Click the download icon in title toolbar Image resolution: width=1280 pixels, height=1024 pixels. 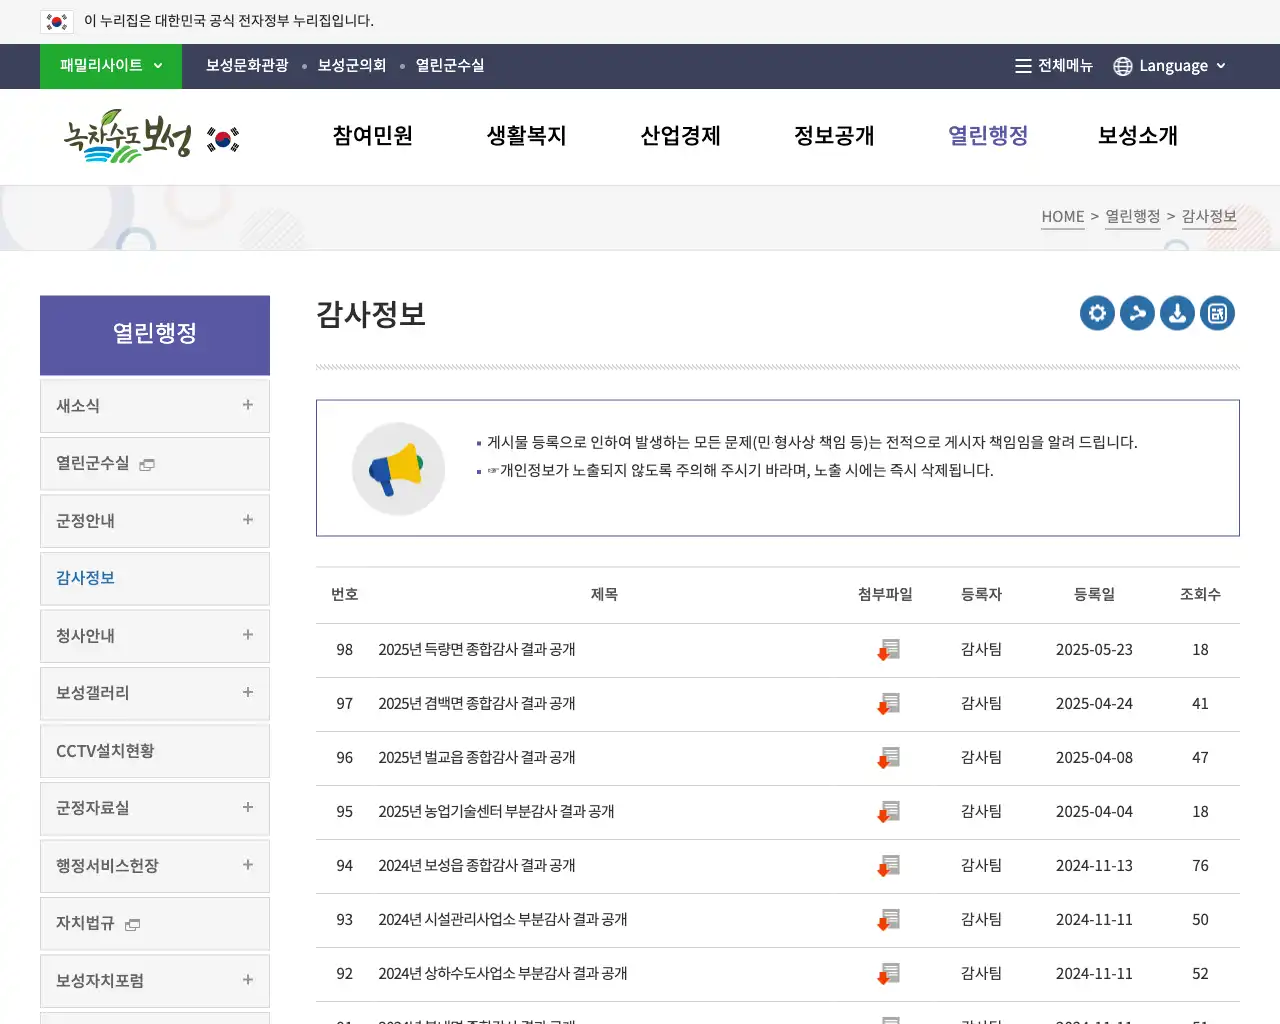click(1177, 313)
